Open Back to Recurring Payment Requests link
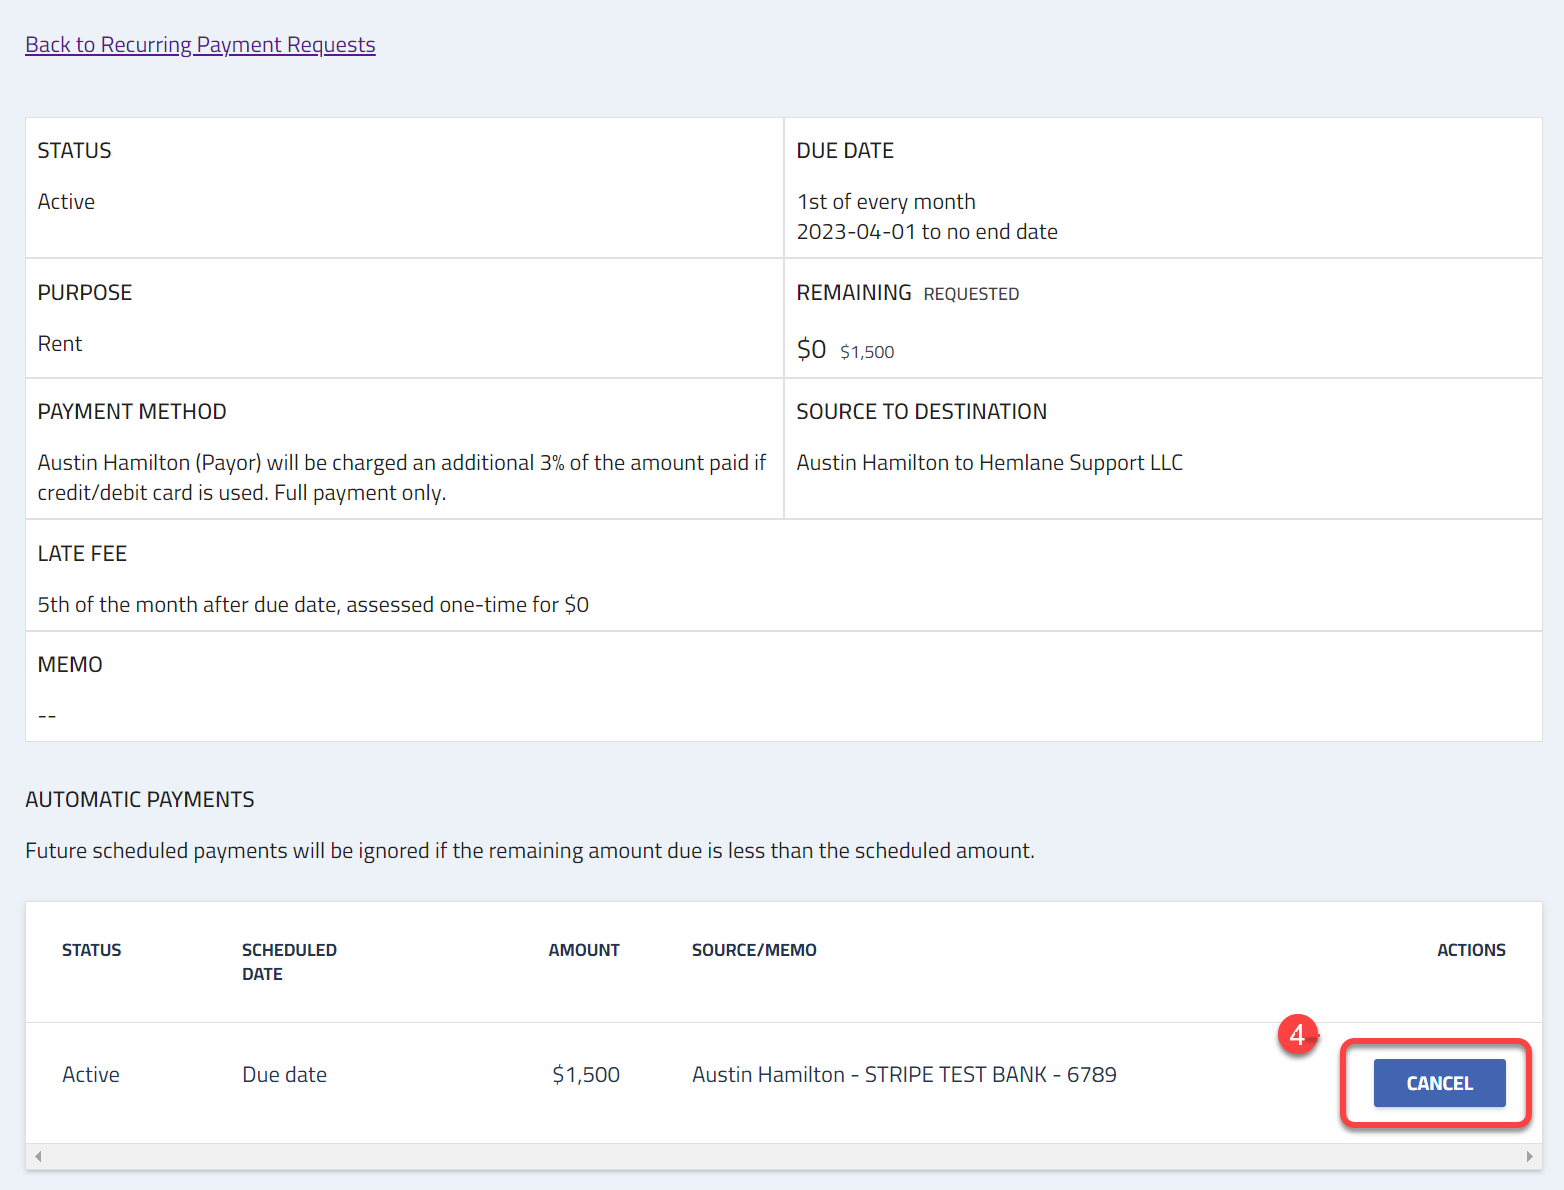This screenshot has height=1190, width=1564. click(199, 44)
